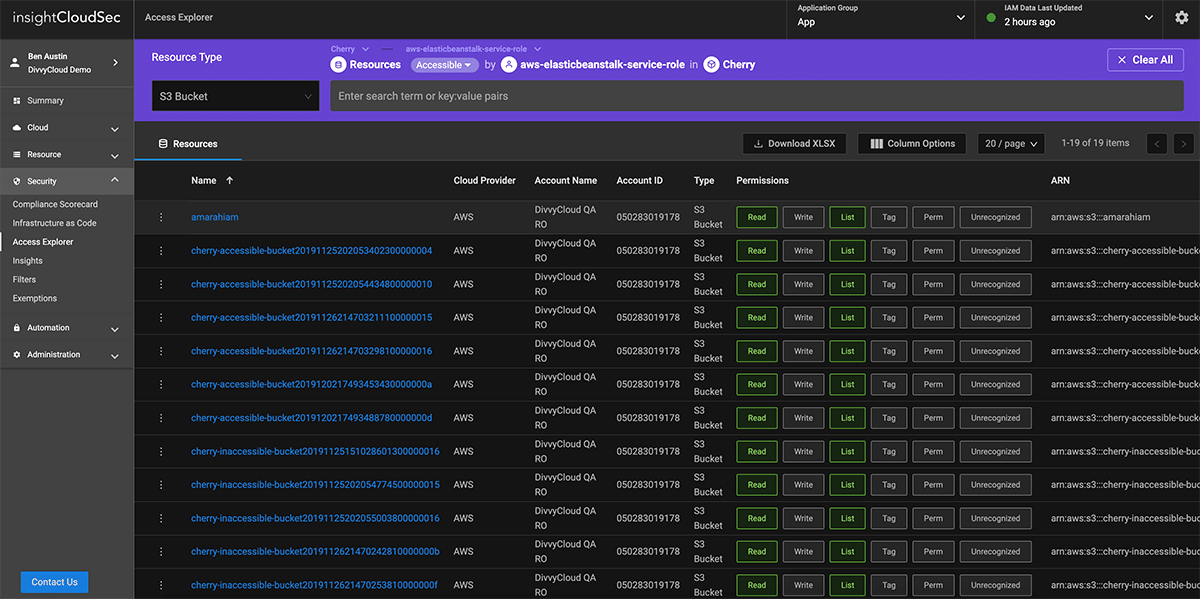Image resolution: width=1200 pixels, height=599 pixels.
Task: Sort by Name column arrow
Action: click(x=230, y=181)
